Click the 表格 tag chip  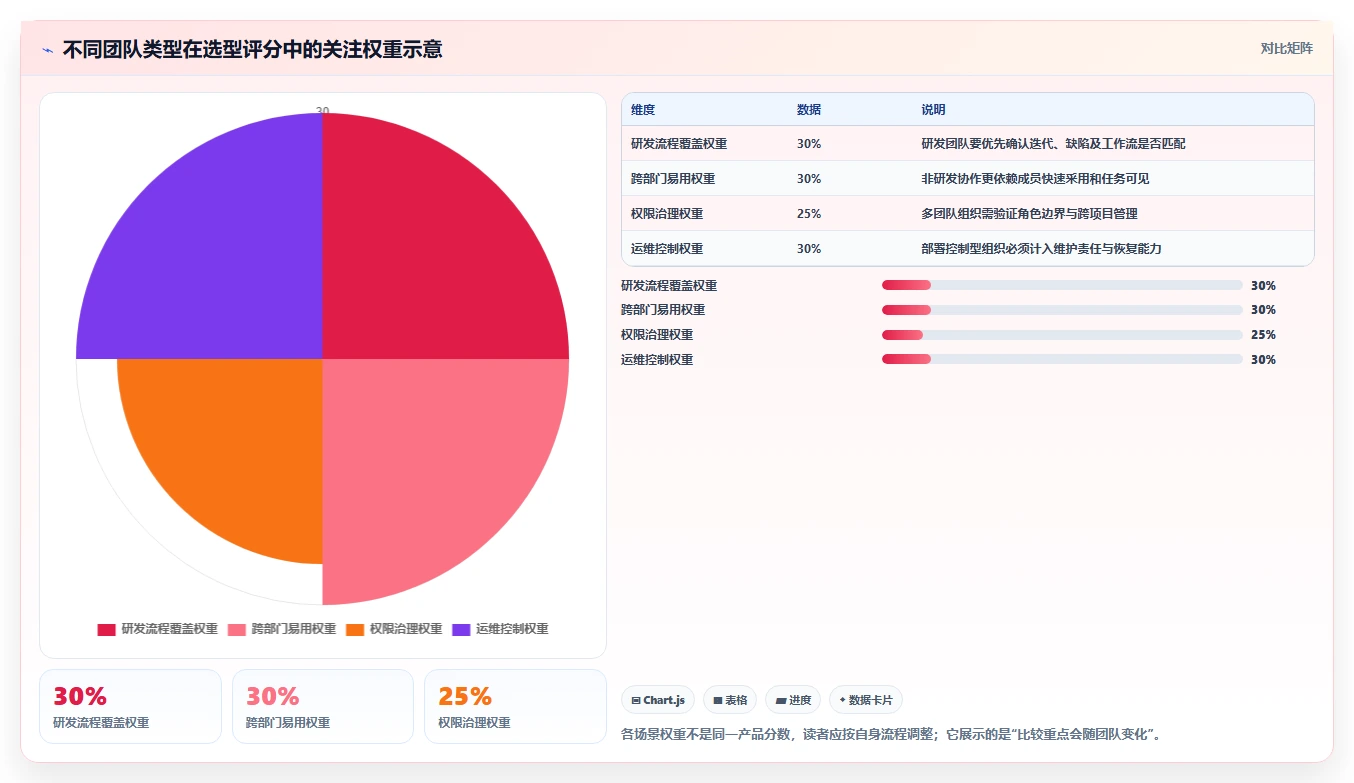(x=730, y=700)
